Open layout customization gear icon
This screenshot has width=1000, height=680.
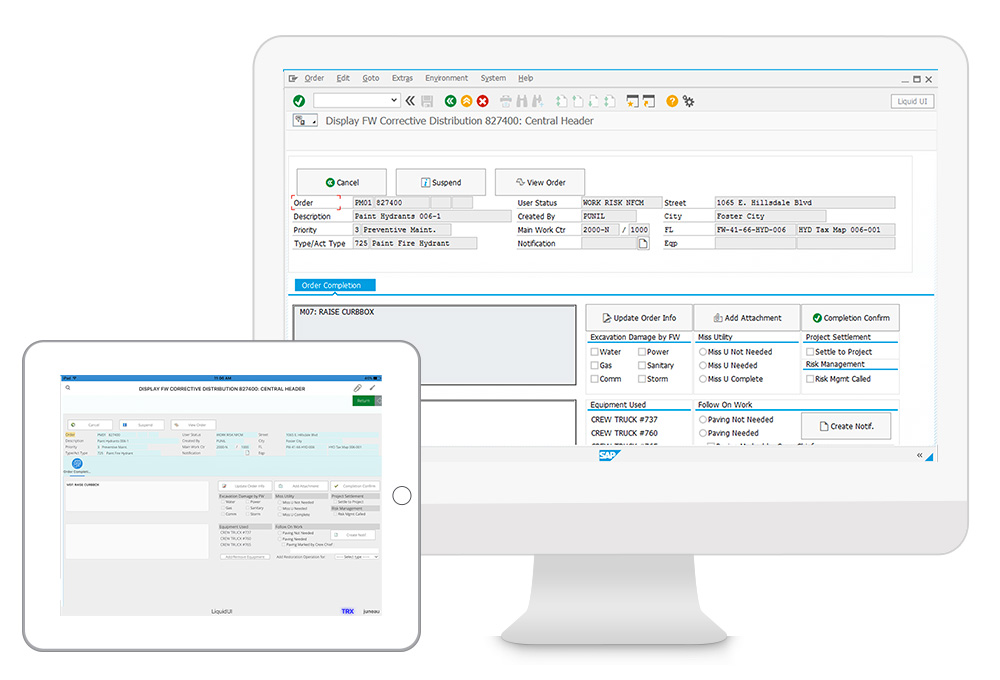tap(688, 101)
